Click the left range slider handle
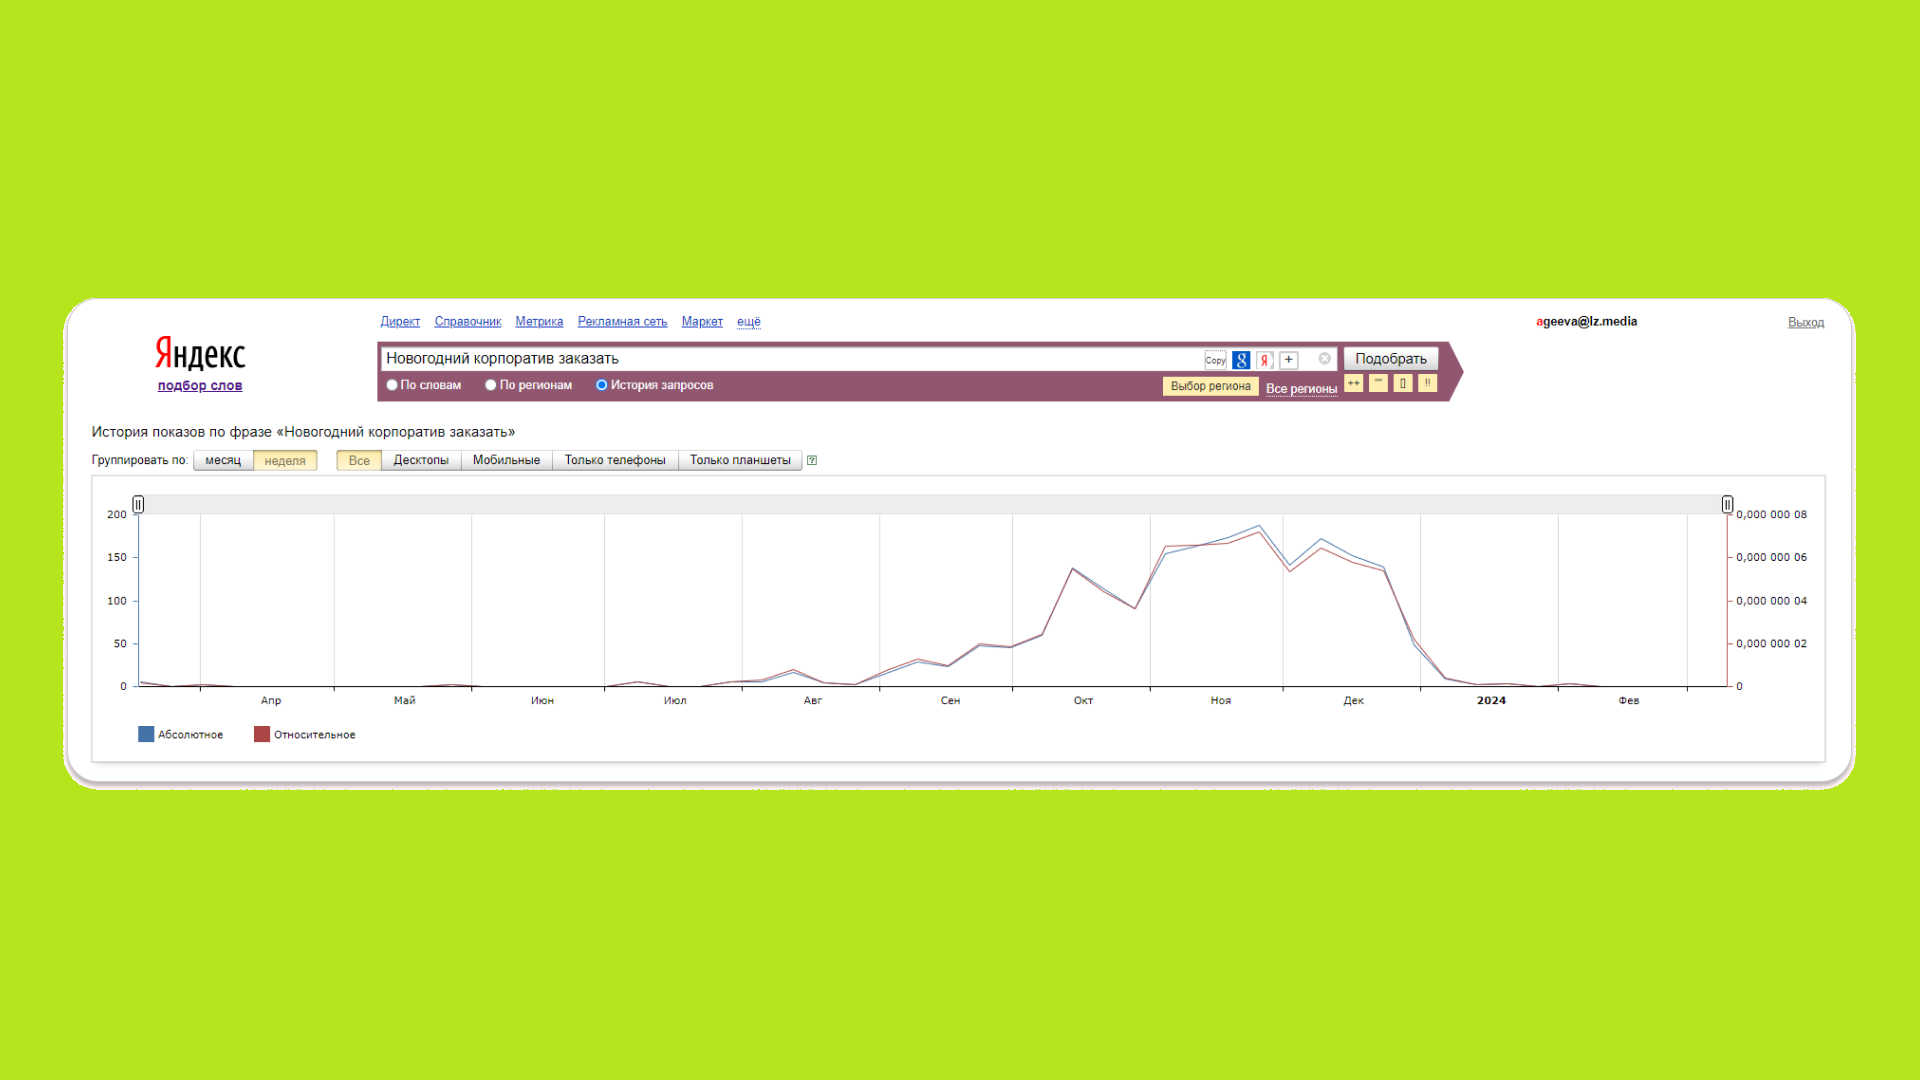 (x=138, y=504)
